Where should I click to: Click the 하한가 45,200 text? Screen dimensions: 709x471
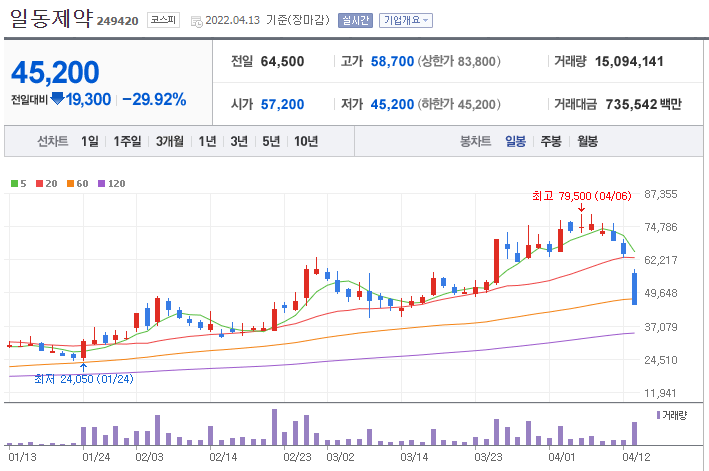[459, 104]
